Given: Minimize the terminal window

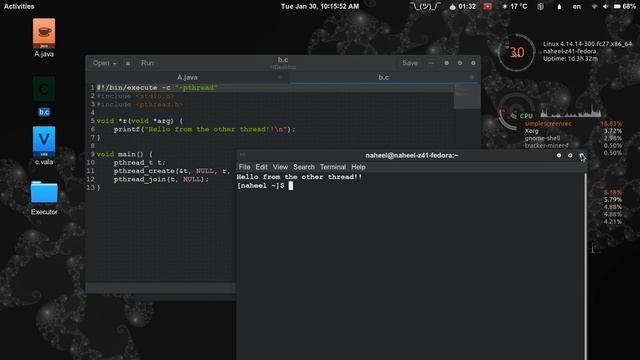Looking at the screenshot, I should pyautogui.click(x=559, y=156).
